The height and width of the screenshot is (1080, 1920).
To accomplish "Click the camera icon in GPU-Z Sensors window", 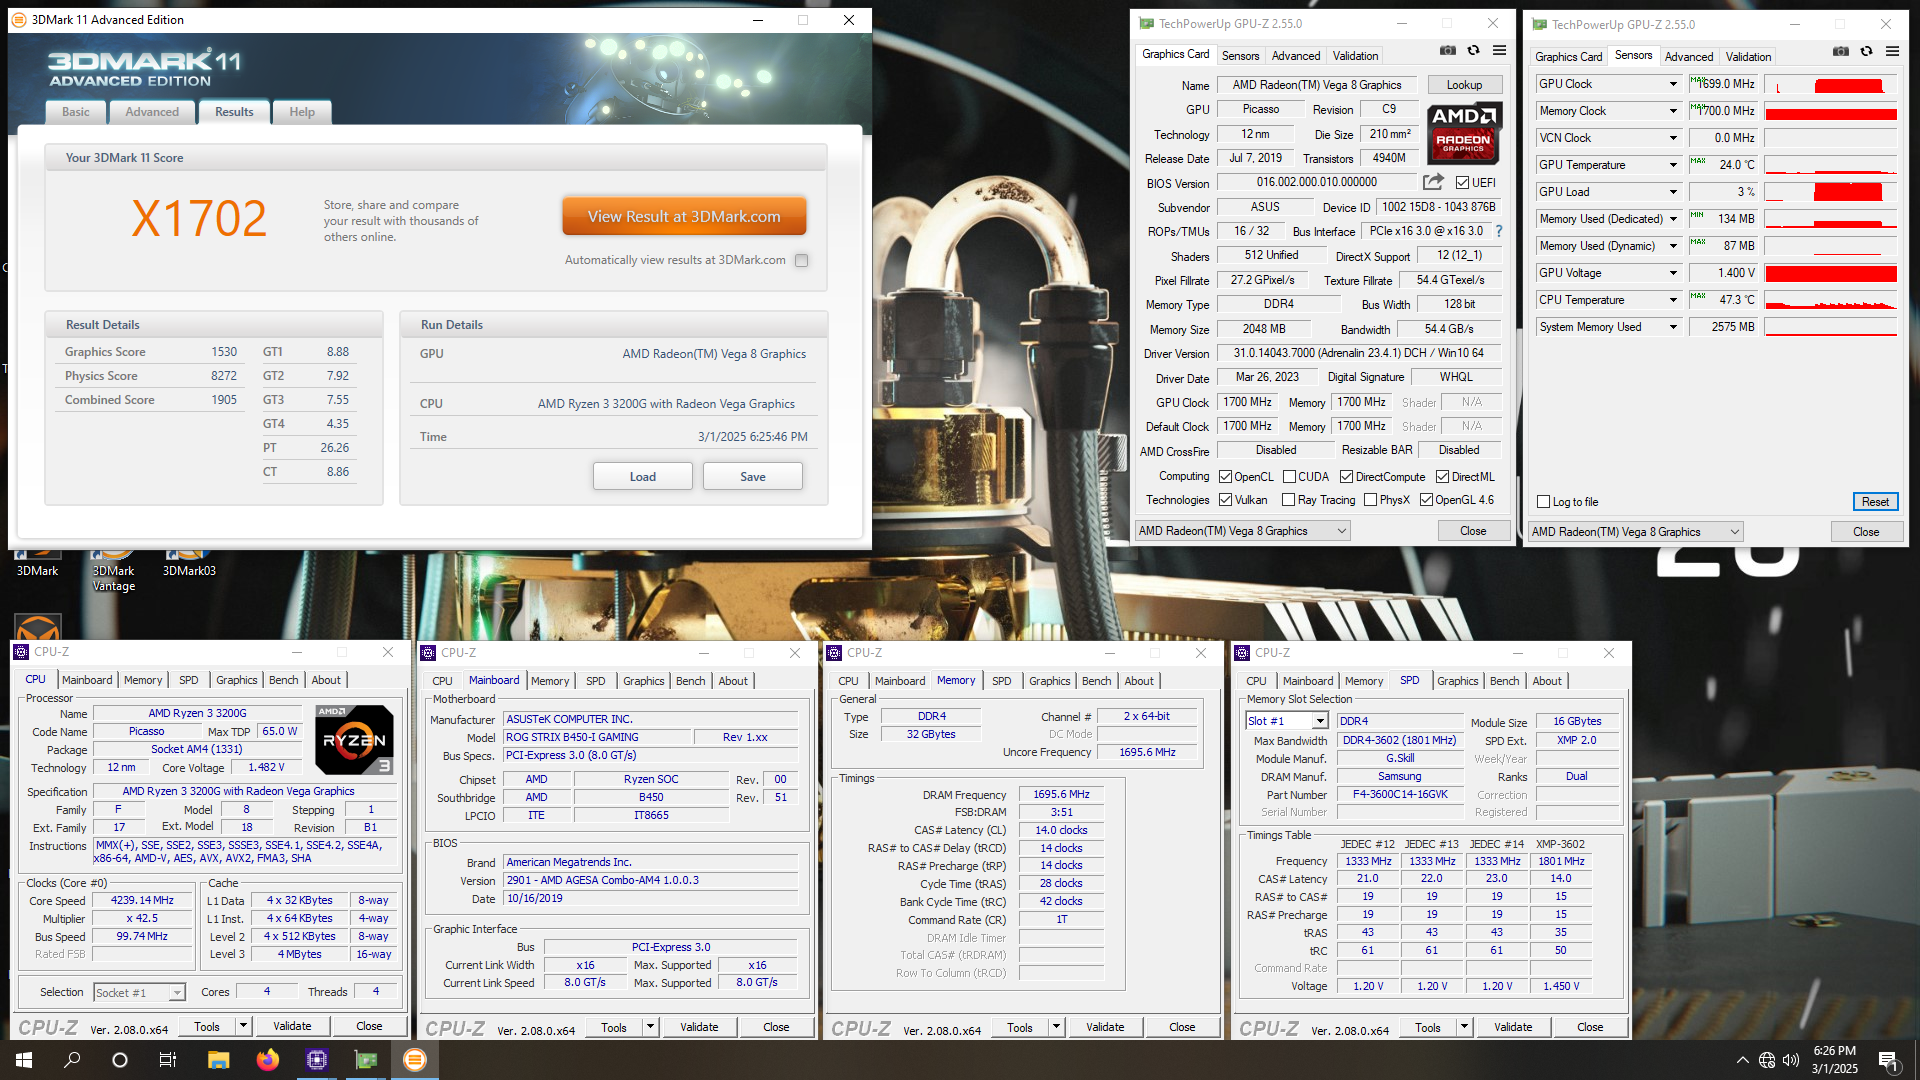I will [x=1840, y=51].
